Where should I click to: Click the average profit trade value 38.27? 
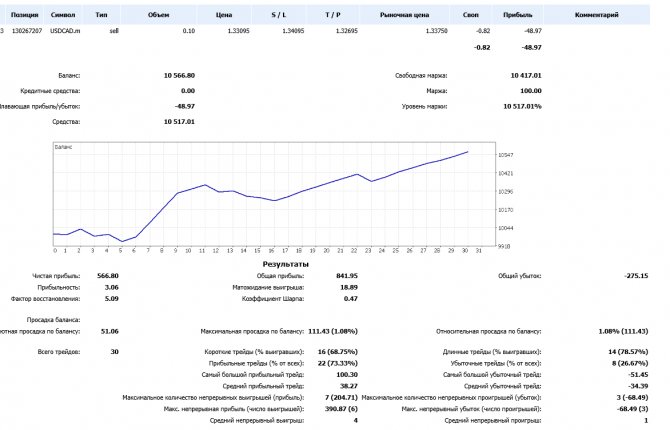[x=349, y=386]
